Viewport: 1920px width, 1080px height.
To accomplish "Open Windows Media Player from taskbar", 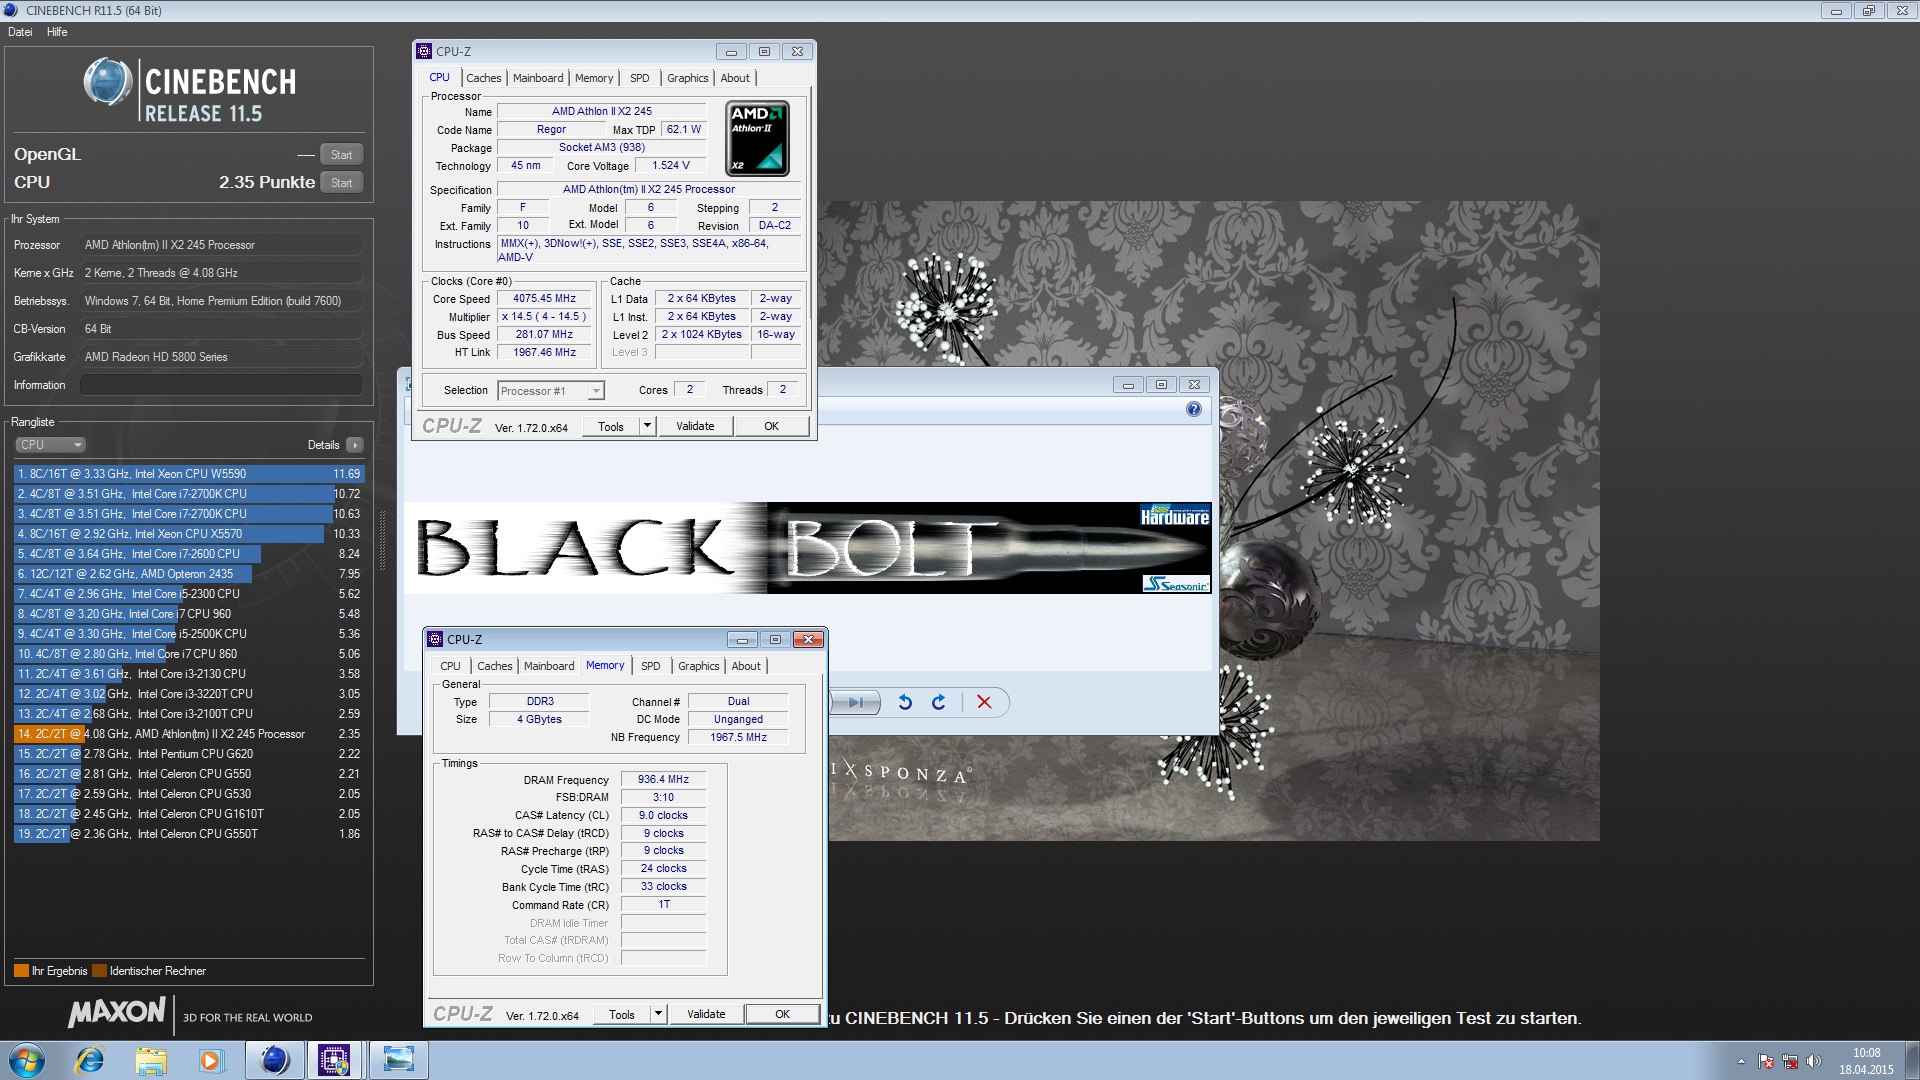I will point(211,1060).
